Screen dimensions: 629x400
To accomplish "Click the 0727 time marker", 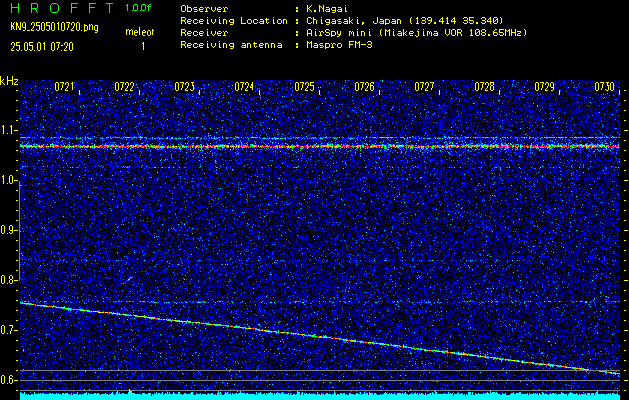I will pyautogui.click(x=424, y=87).
